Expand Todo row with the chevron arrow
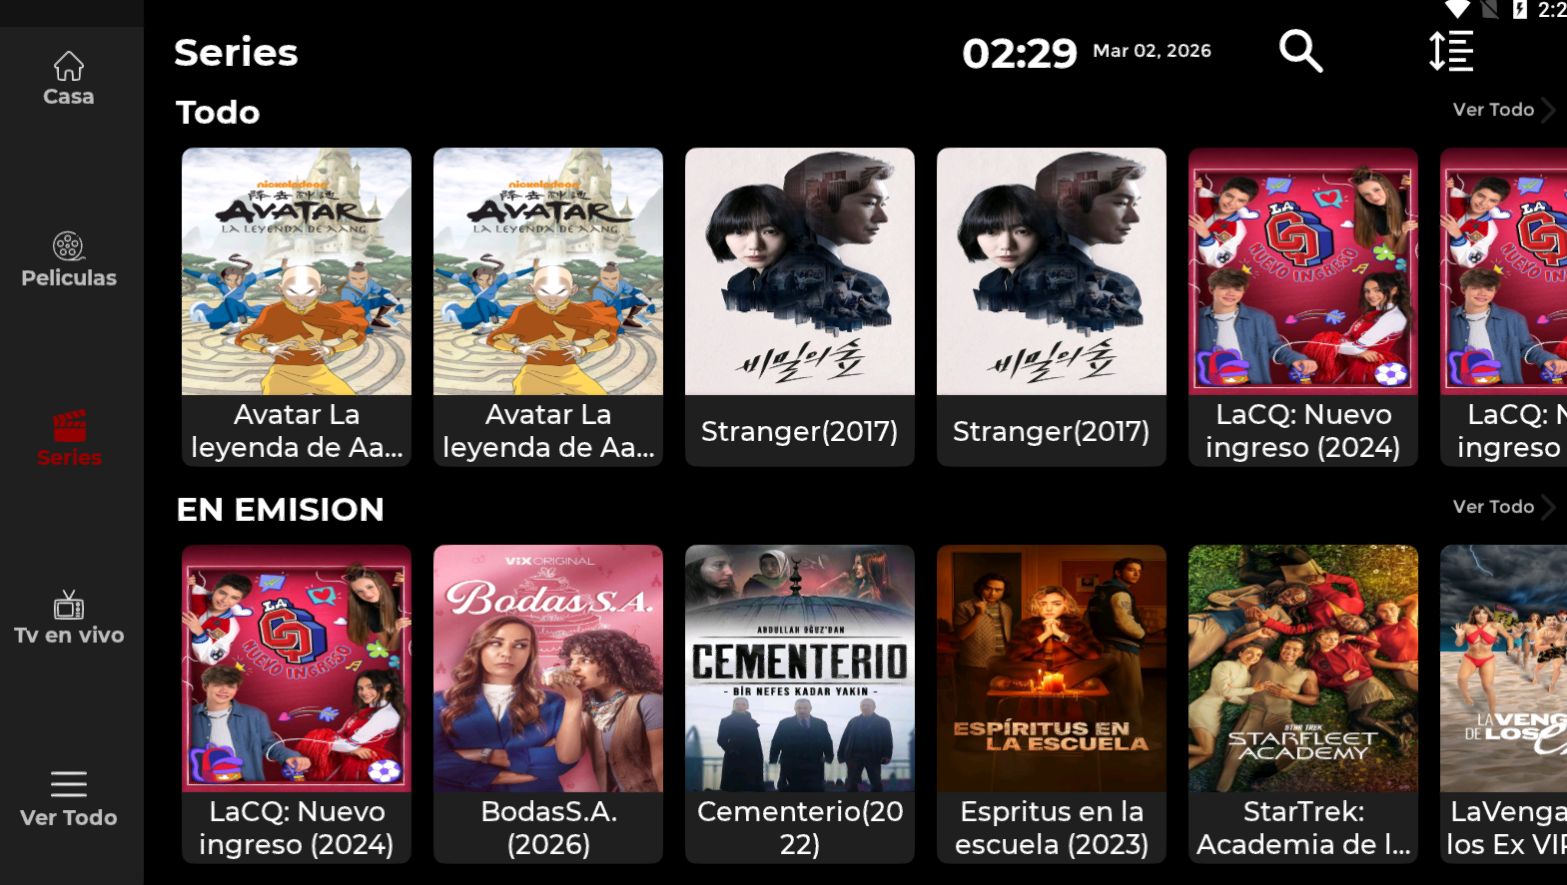 pos(1548,110)
